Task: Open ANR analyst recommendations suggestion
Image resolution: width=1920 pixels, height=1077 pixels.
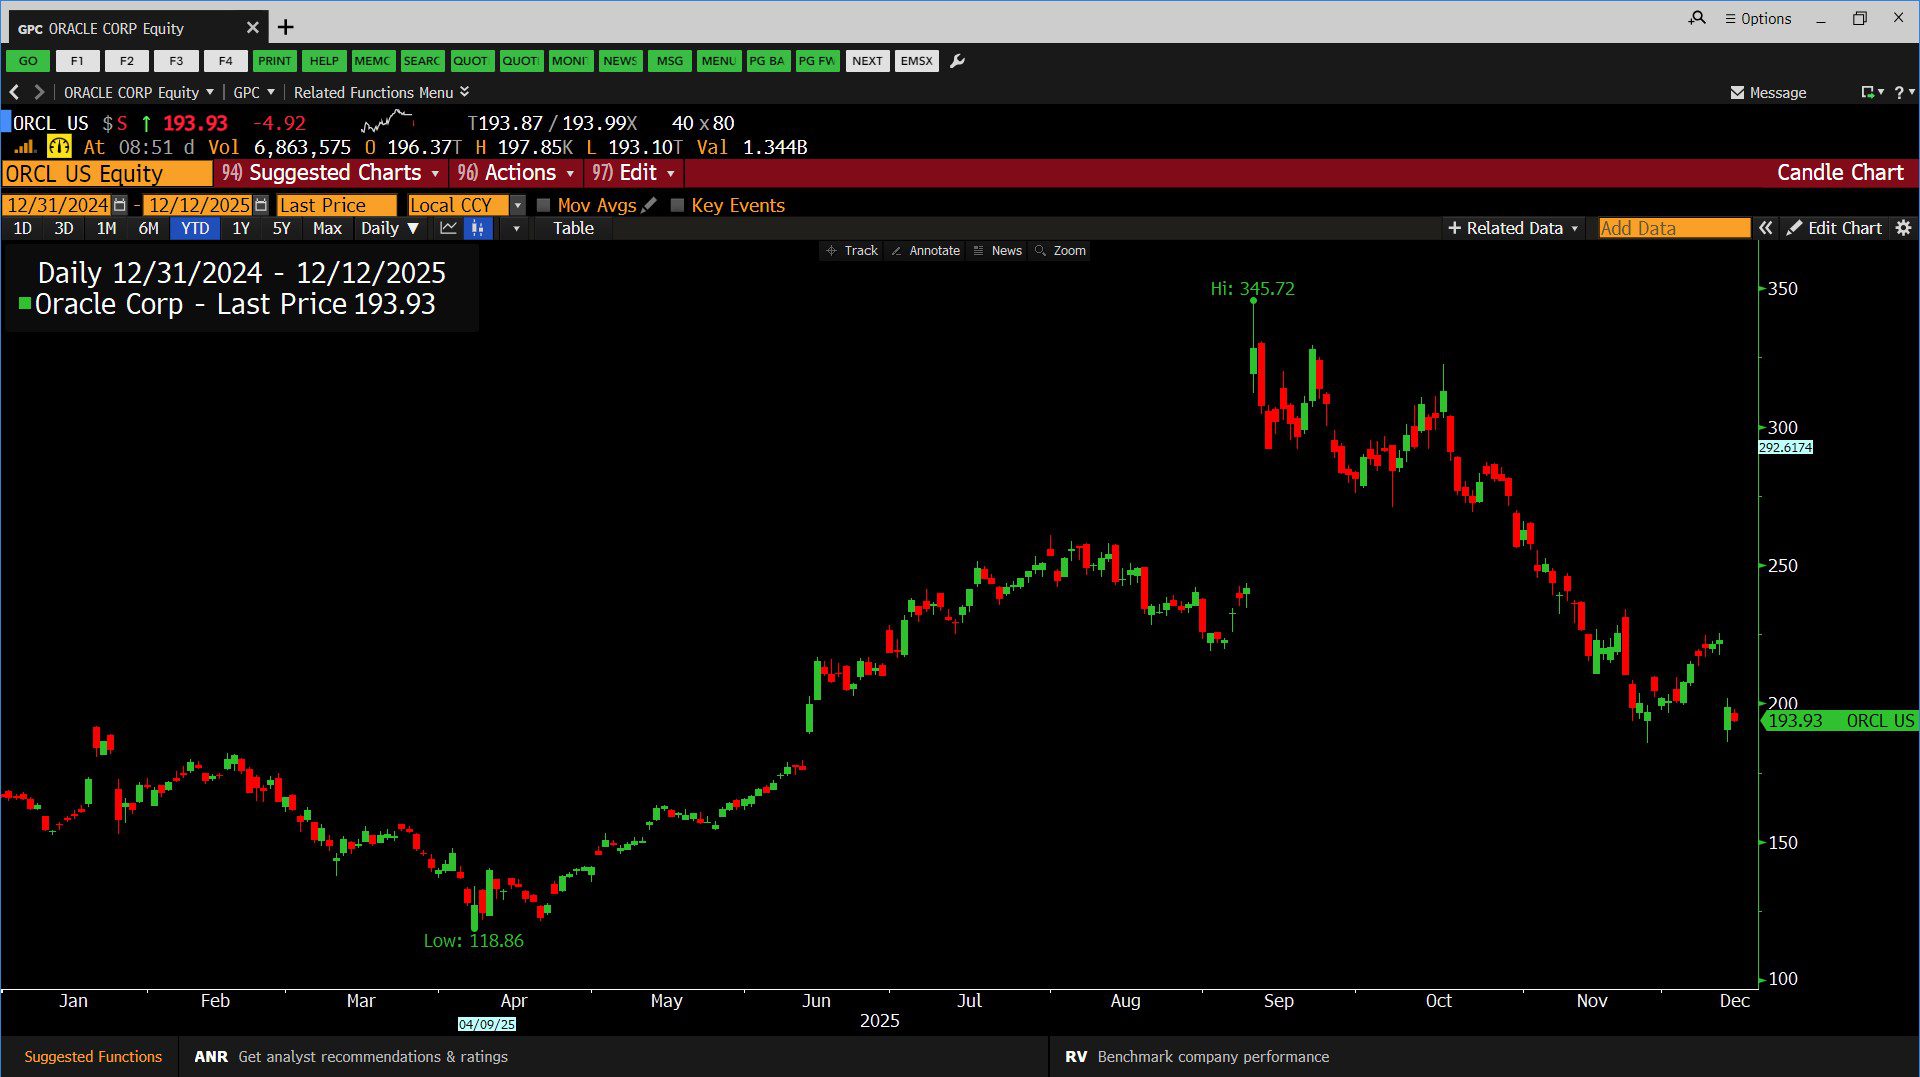Action: (351, 1056)
